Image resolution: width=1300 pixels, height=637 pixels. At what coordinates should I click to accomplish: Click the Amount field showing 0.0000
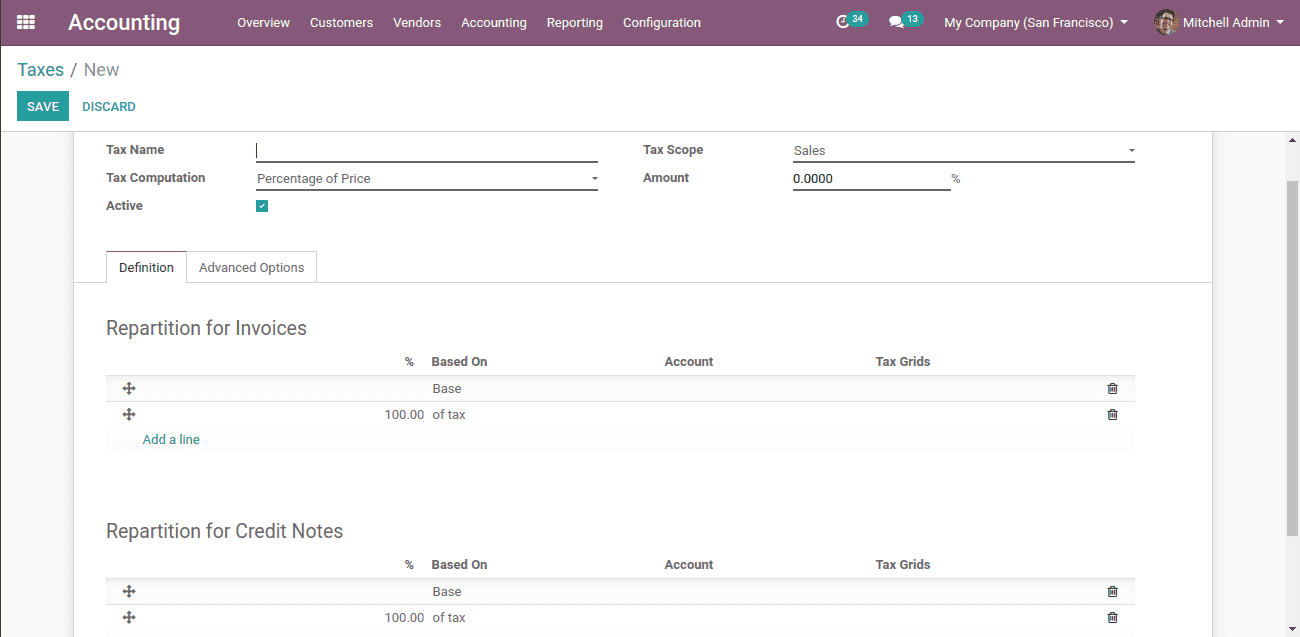(872, 179)
